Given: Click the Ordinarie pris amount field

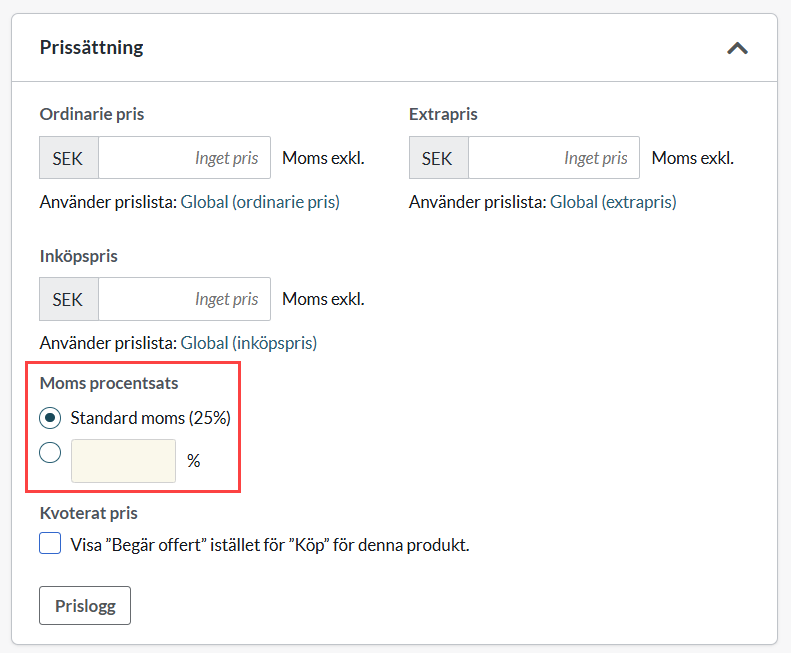Looking at the screenshot, I should (x=185, y=158).
